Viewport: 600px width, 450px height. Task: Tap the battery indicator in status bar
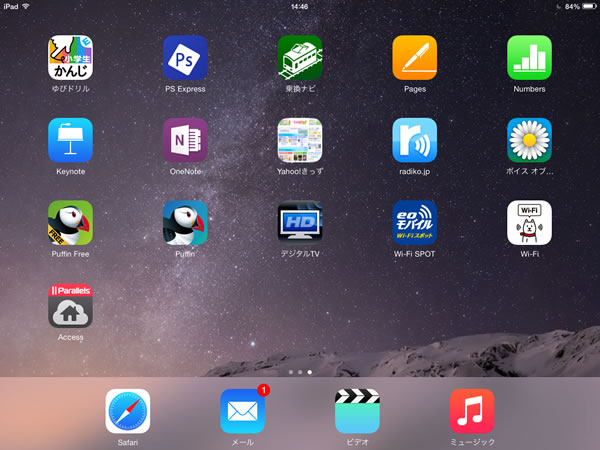589,7
